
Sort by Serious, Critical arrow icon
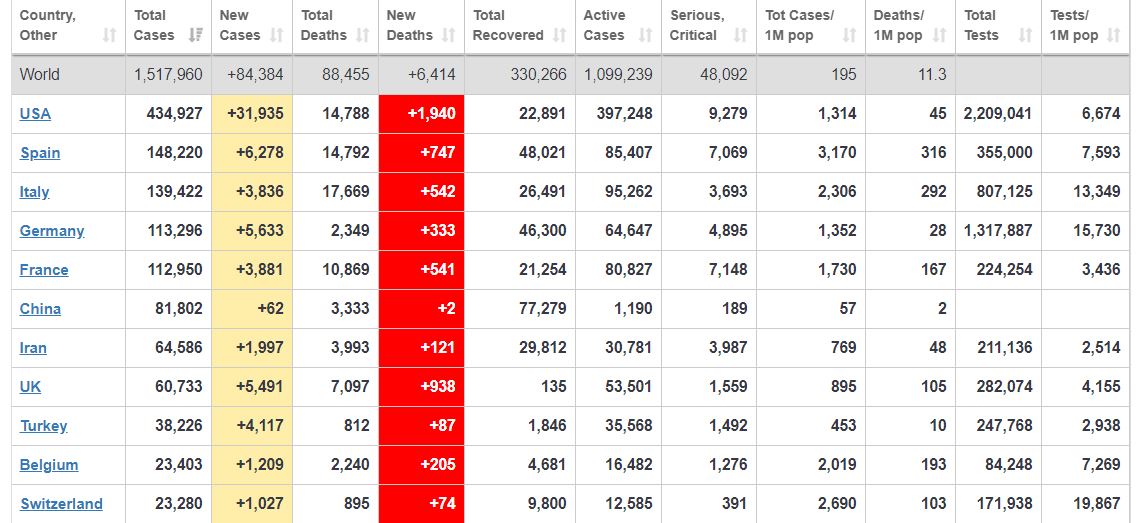pyautogui.click(x=741, y=35)
